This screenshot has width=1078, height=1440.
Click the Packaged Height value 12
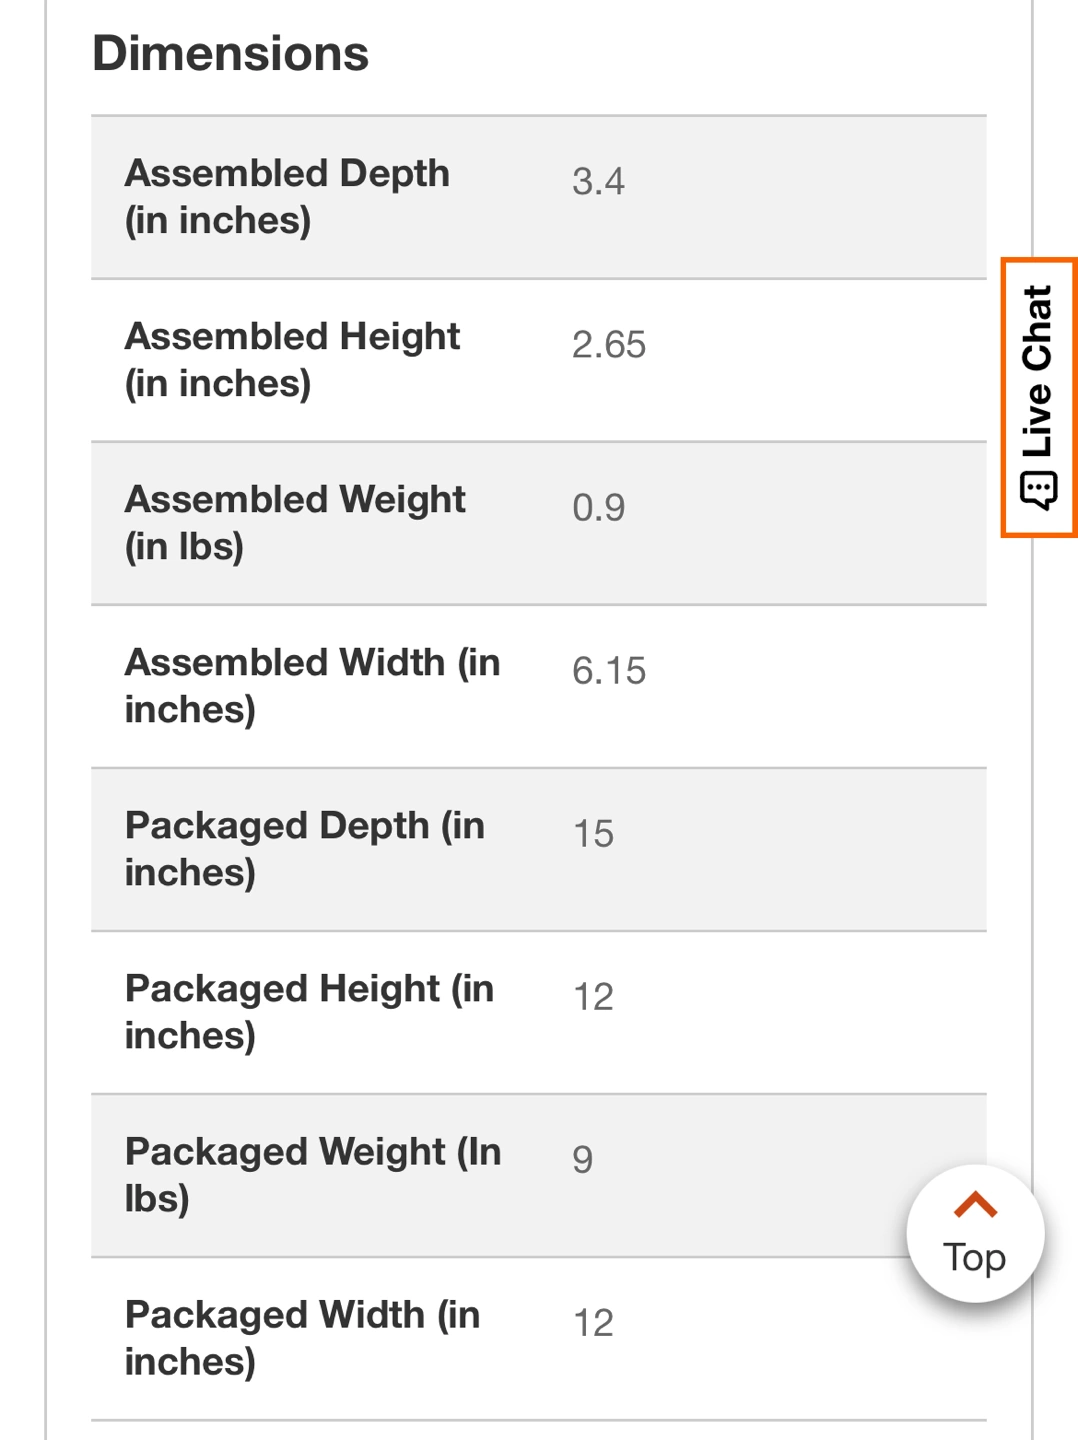tap(593, 997)
